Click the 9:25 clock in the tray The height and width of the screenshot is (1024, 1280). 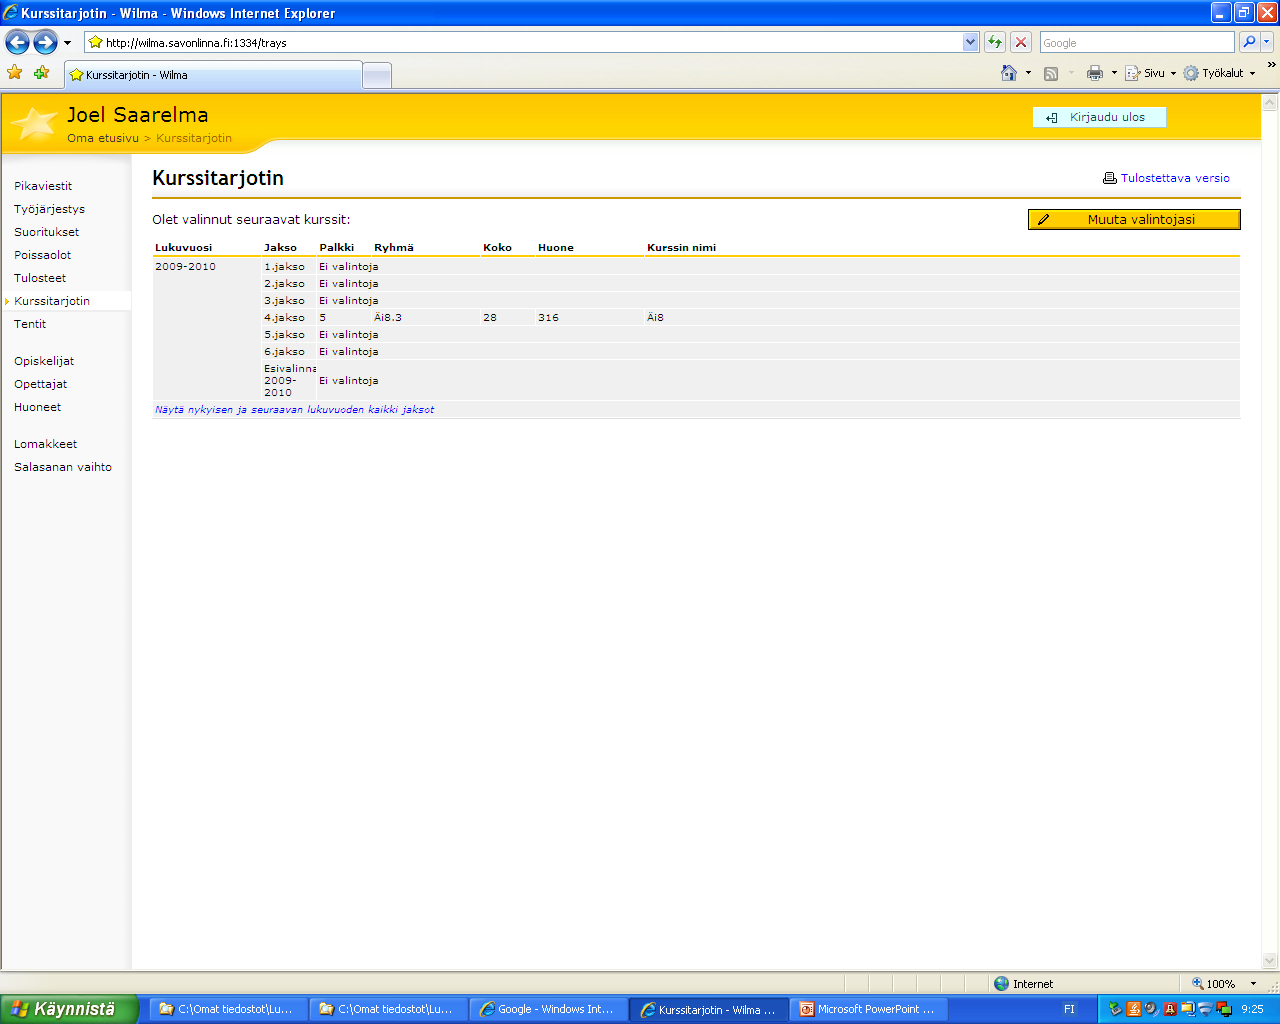(x=1252, y=1009)
